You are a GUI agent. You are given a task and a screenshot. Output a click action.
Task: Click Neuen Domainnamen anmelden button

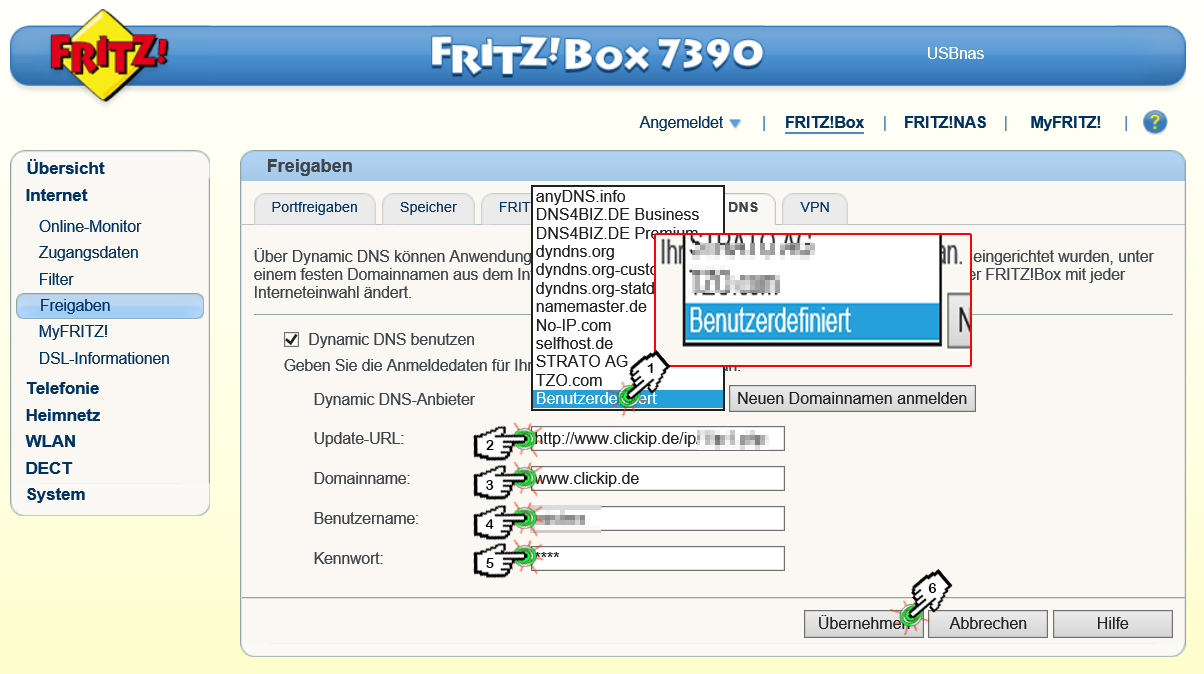[x=852, y=398]
